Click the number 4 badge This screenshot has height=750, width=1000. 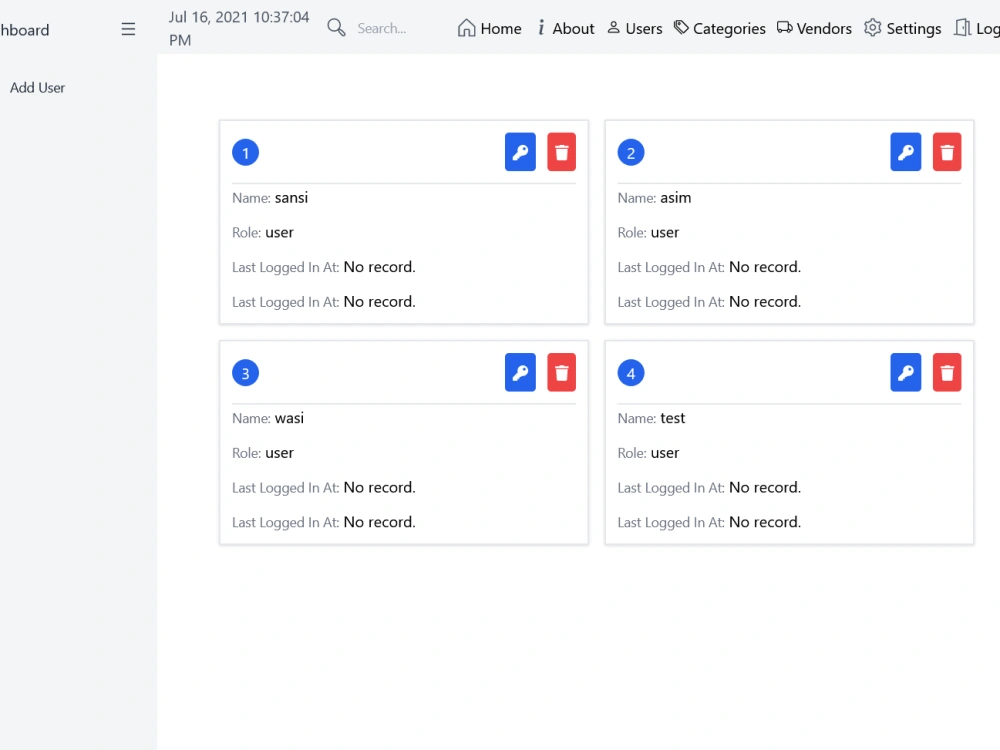coord(631,373)
